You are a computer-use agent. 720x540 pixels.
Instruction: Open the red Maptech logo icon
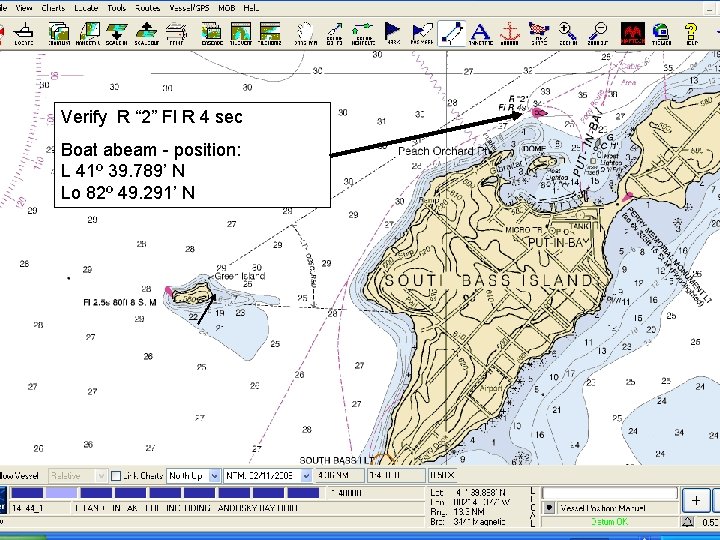point(632,34)
